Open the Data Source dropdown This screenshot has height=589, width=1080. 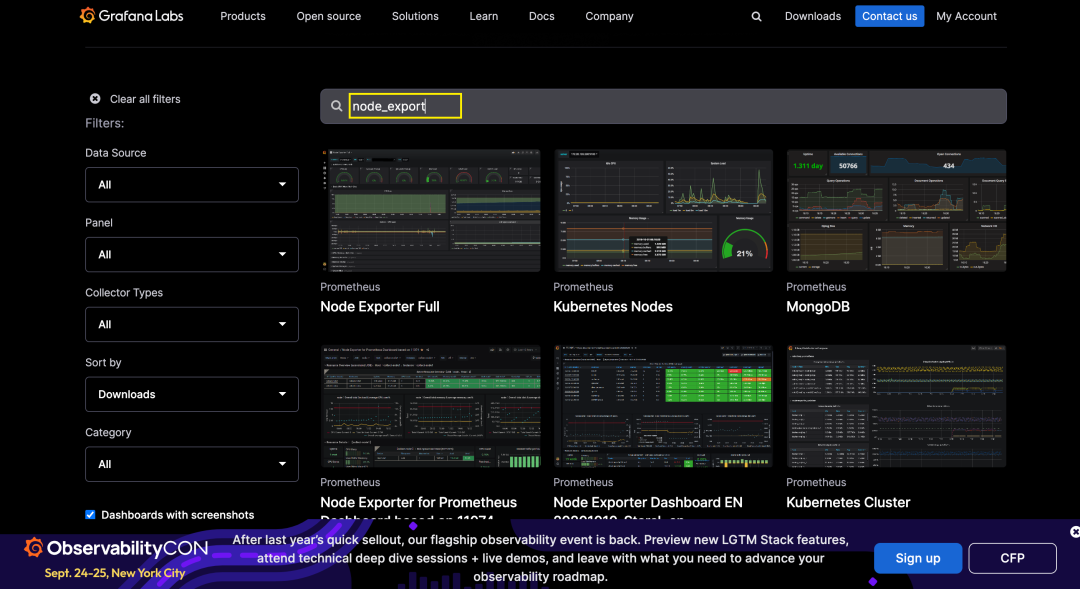click(191, 185)
